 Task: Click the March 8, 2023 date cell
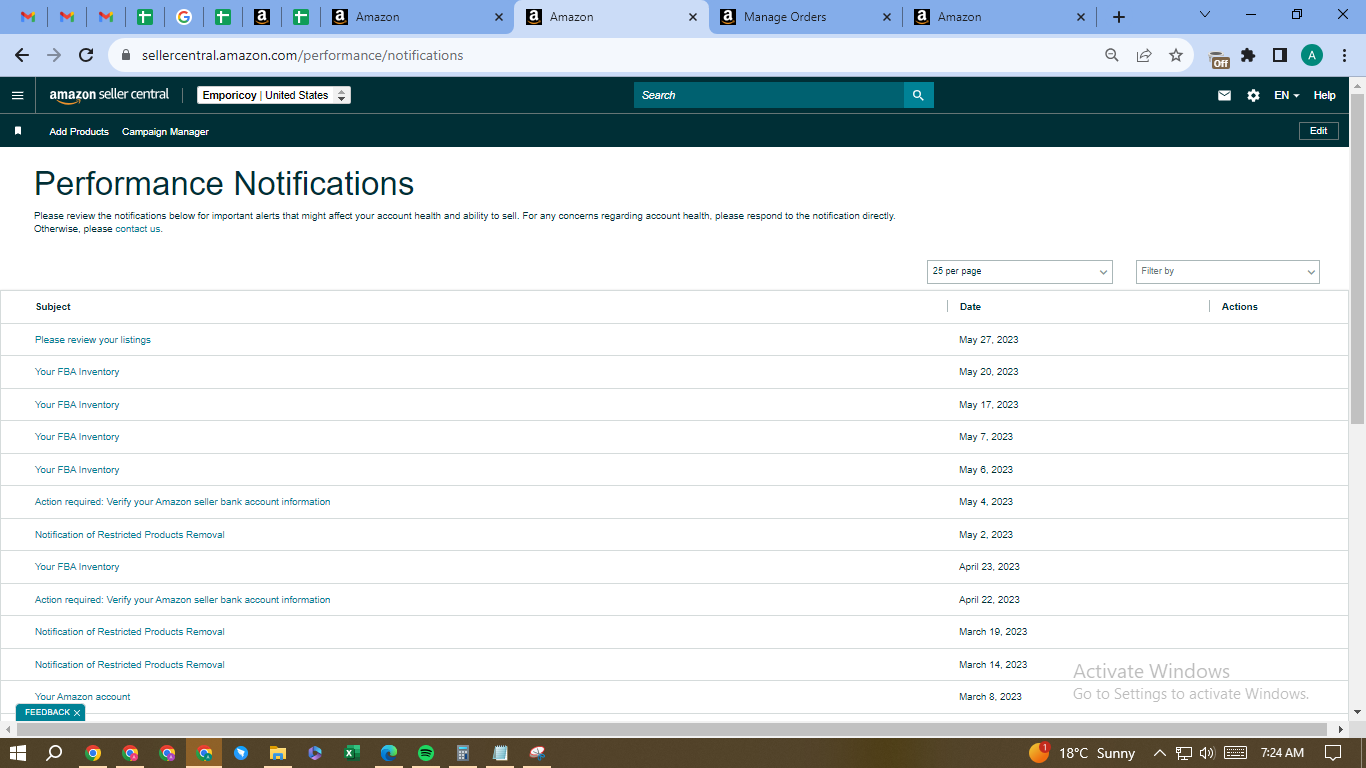[990, 697]
